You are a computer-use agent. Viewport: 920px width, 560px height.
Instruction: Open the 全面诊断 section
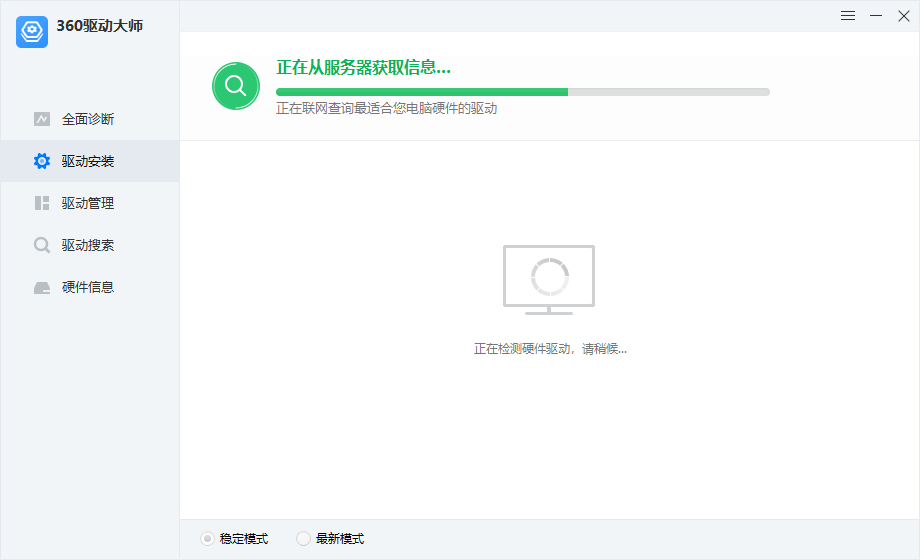pyautogui.click(x=90, y=119)
